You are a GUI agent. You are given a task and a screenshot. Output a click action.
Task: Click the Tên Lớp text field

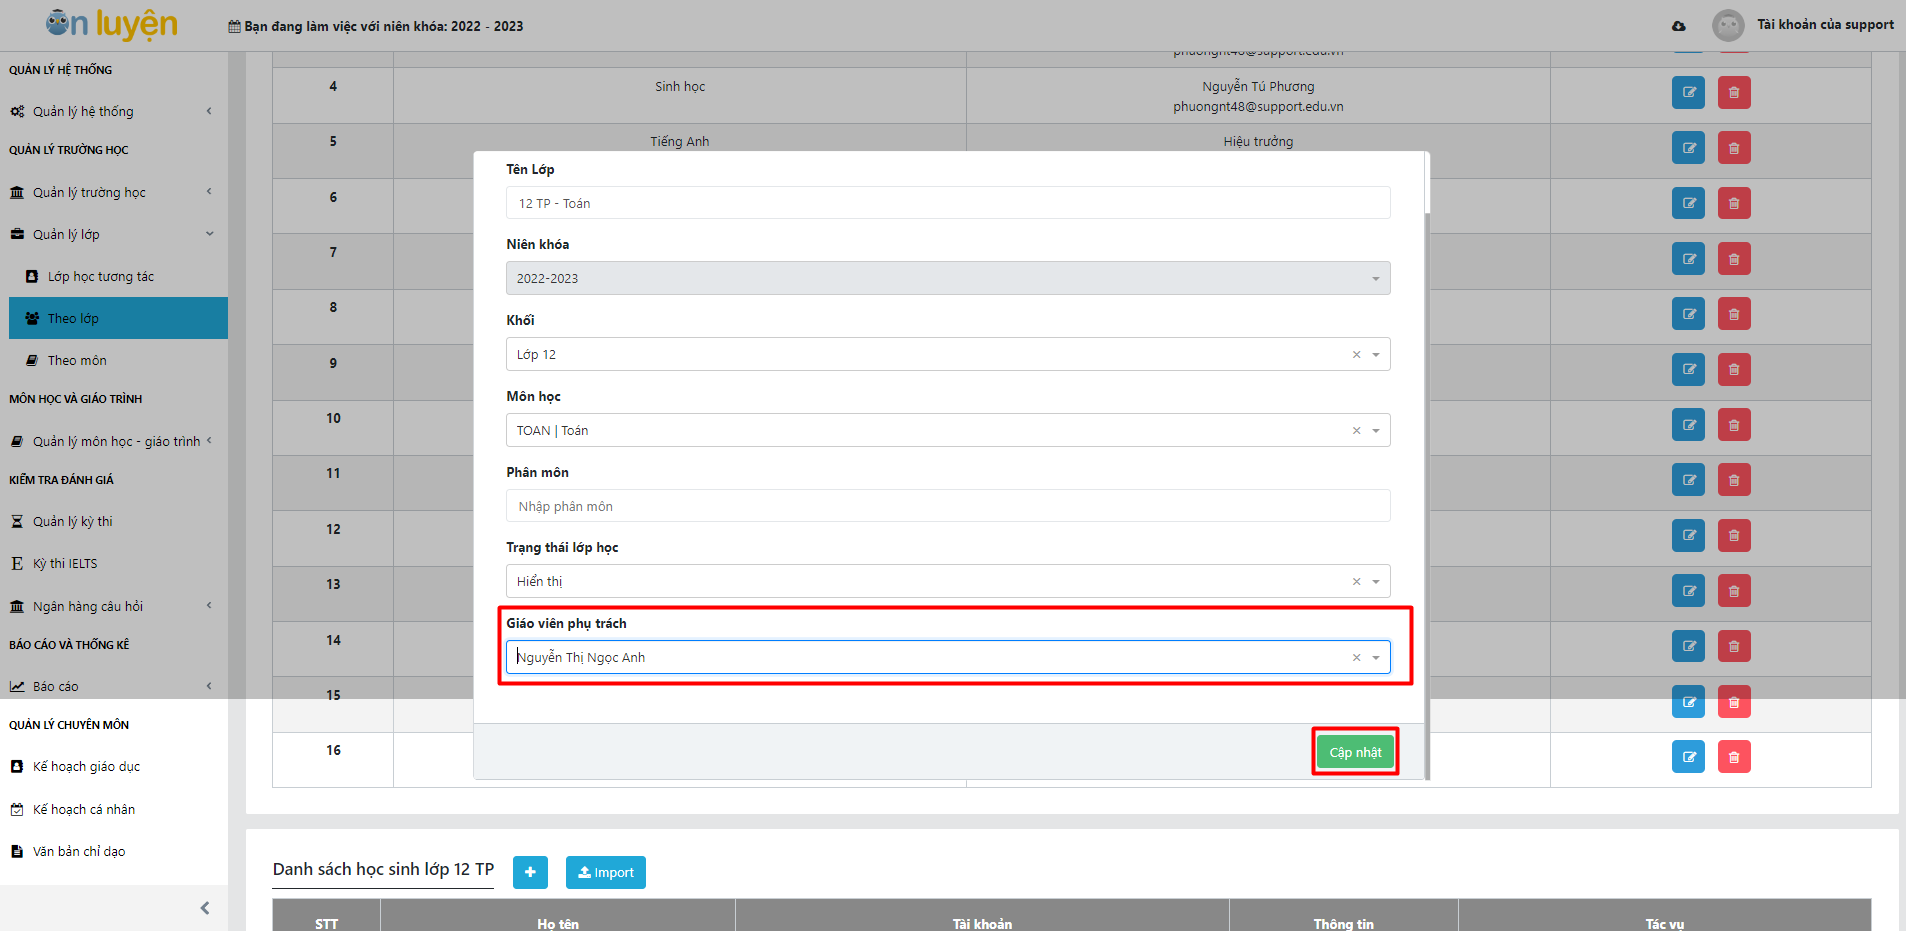tap(947, 203)
